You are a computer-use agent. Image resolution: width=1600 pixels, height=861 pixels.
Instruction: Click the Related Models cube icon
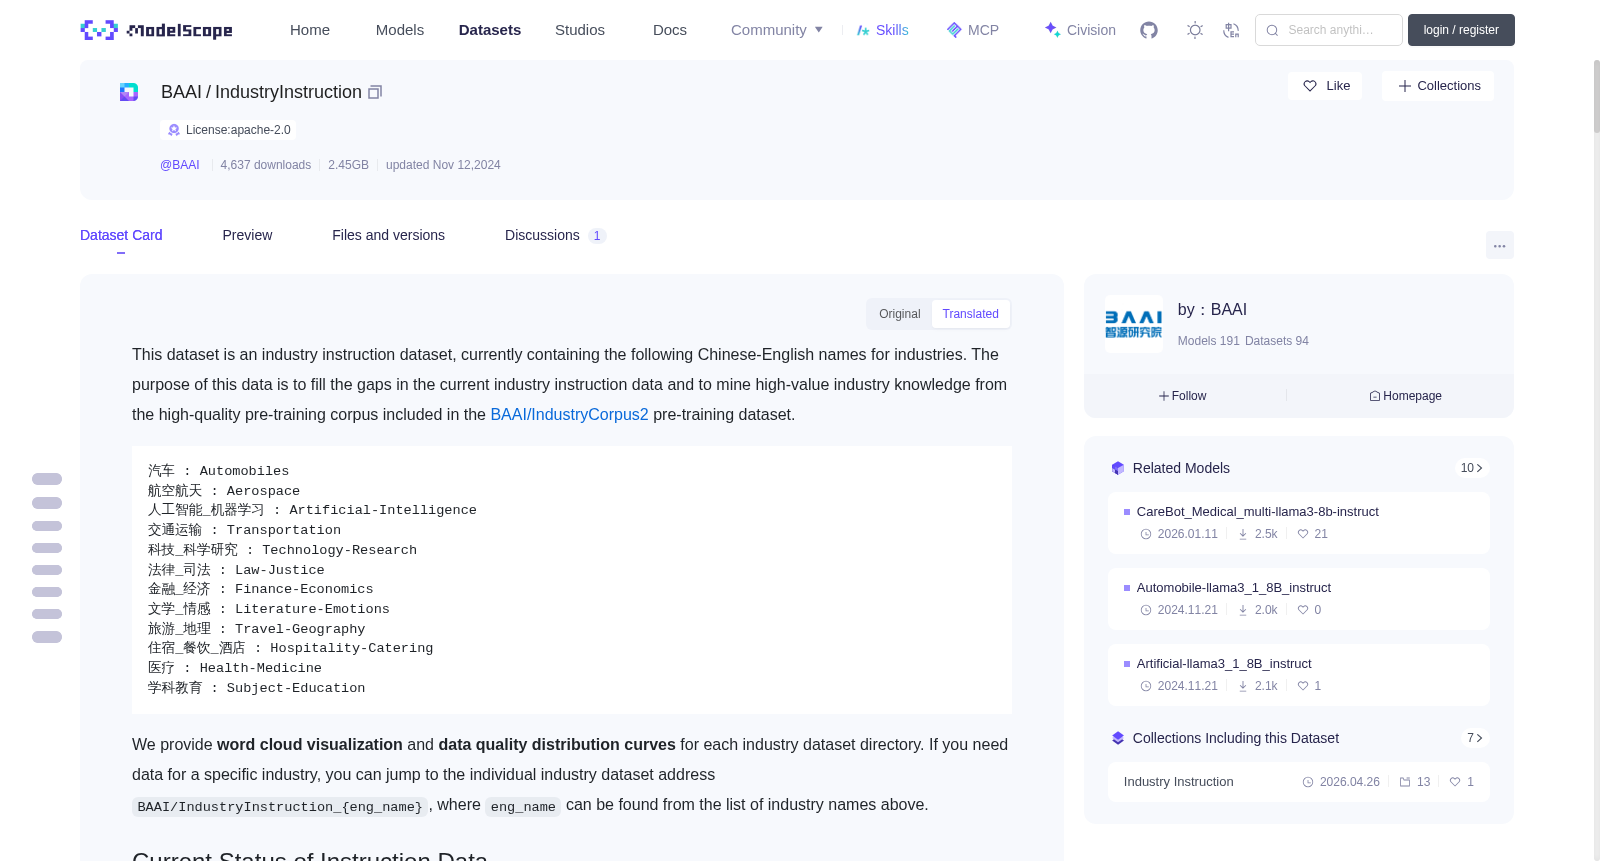click(x=1118, y=468)
